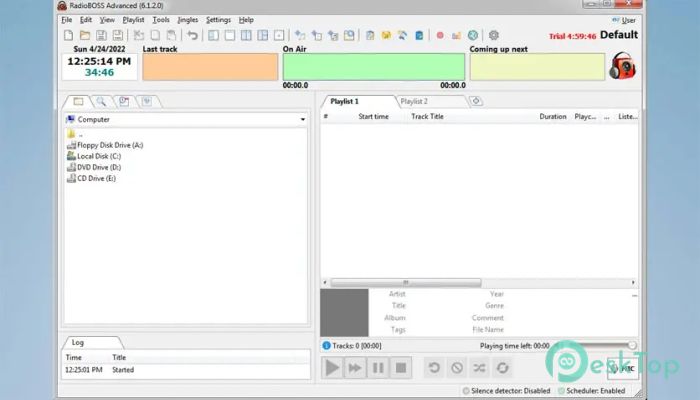Screen dimensions: 700x400
Task: Click the green On Air display box
Action: click(374, 67)
